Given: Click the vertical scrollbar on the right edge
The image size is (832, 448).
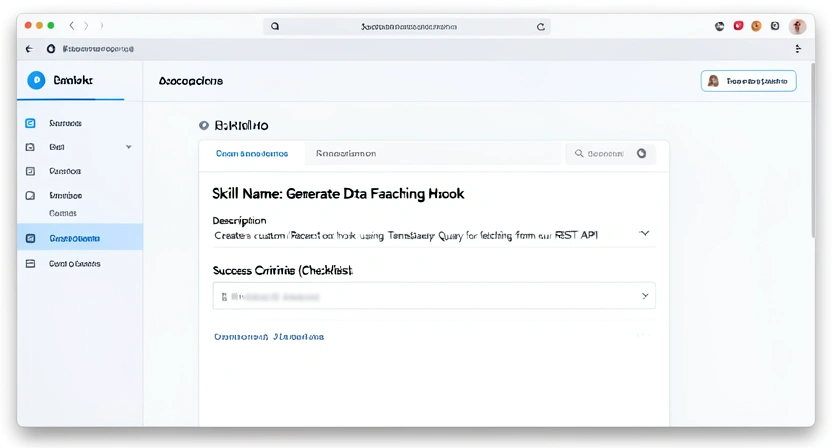Looking at the screenshot, I should tap(813, 150).
